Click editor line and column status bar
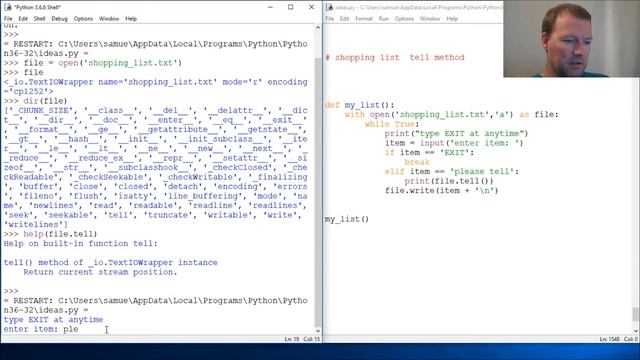640x360 pixels. click(618, 339)
